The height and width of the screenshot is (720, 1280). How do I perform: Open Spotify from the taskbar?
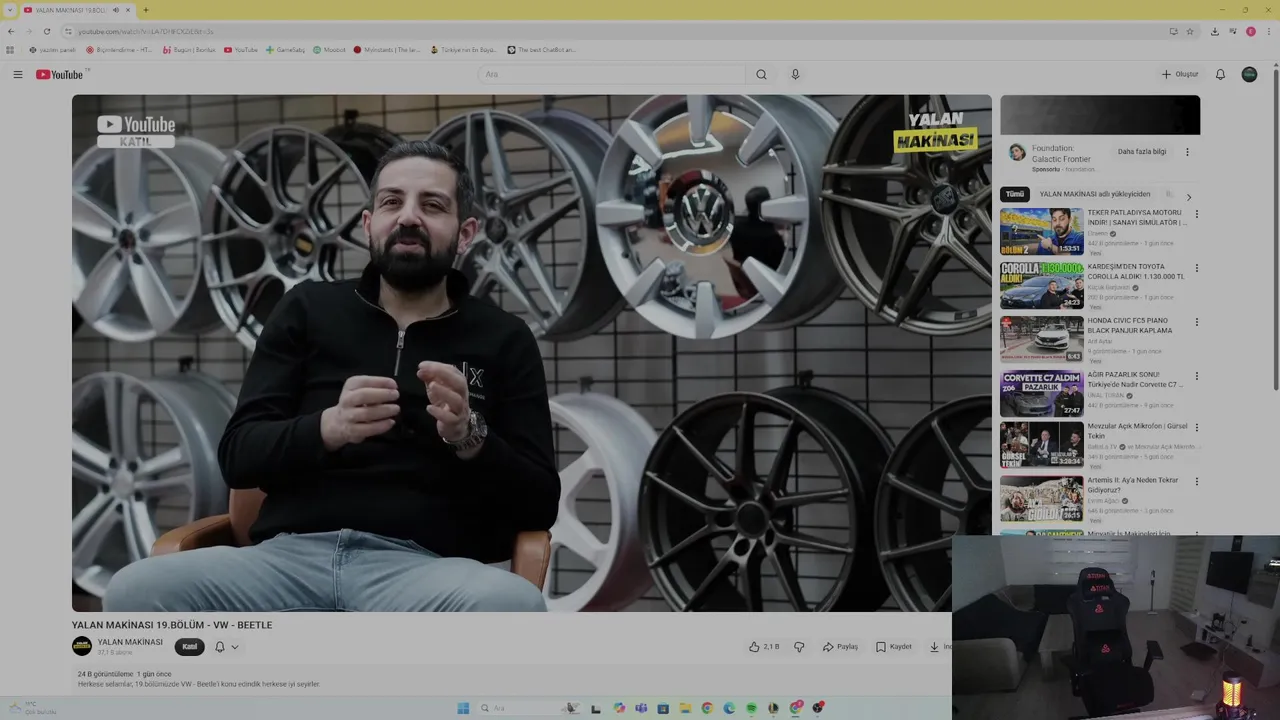[751, 708]
